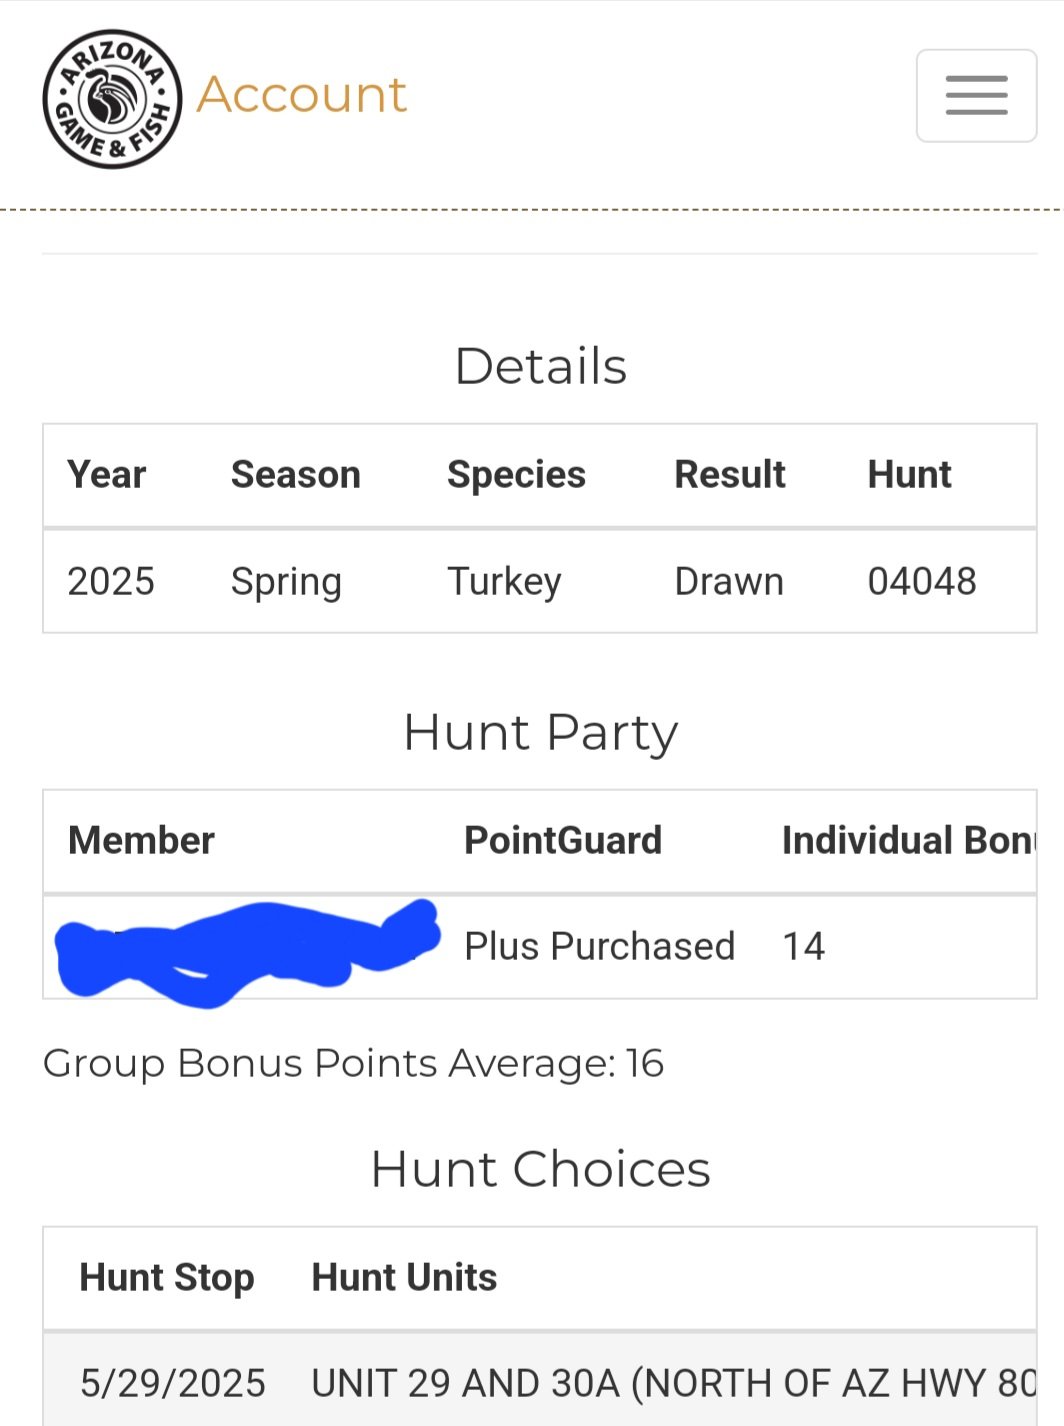This screenshot has width=1064, height=1426.
Task: Select the Species column header
Action: click(516, 476)
